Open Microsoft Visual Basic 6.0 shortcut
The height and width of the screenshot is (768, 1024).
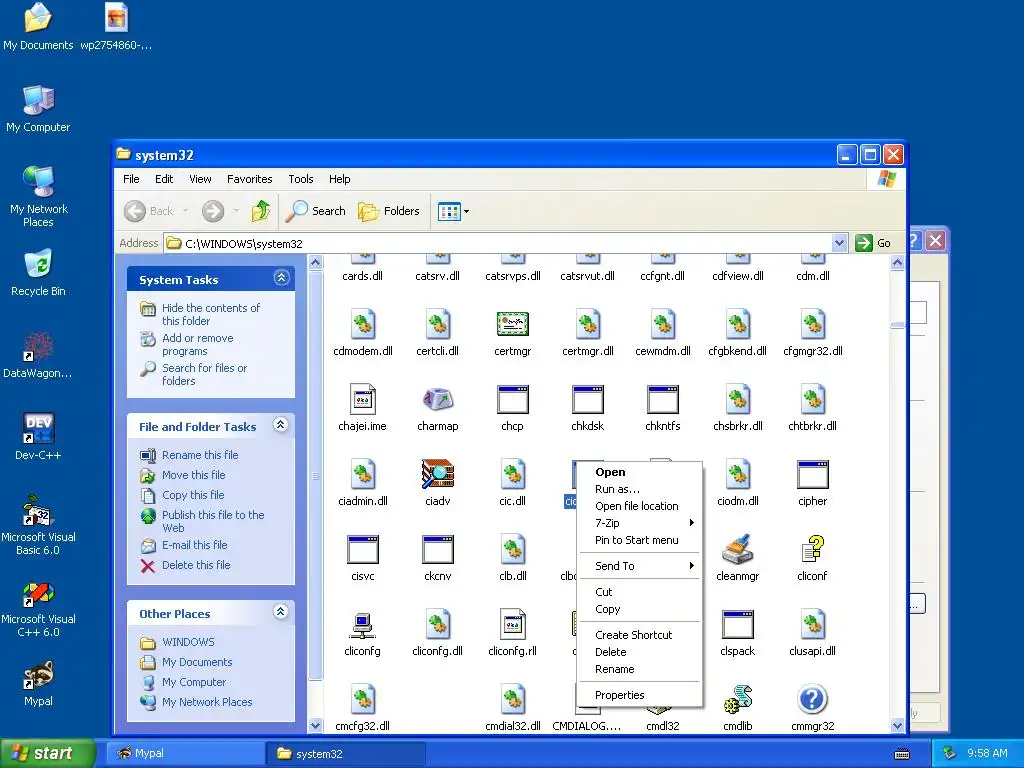click(x=38, y=525)
